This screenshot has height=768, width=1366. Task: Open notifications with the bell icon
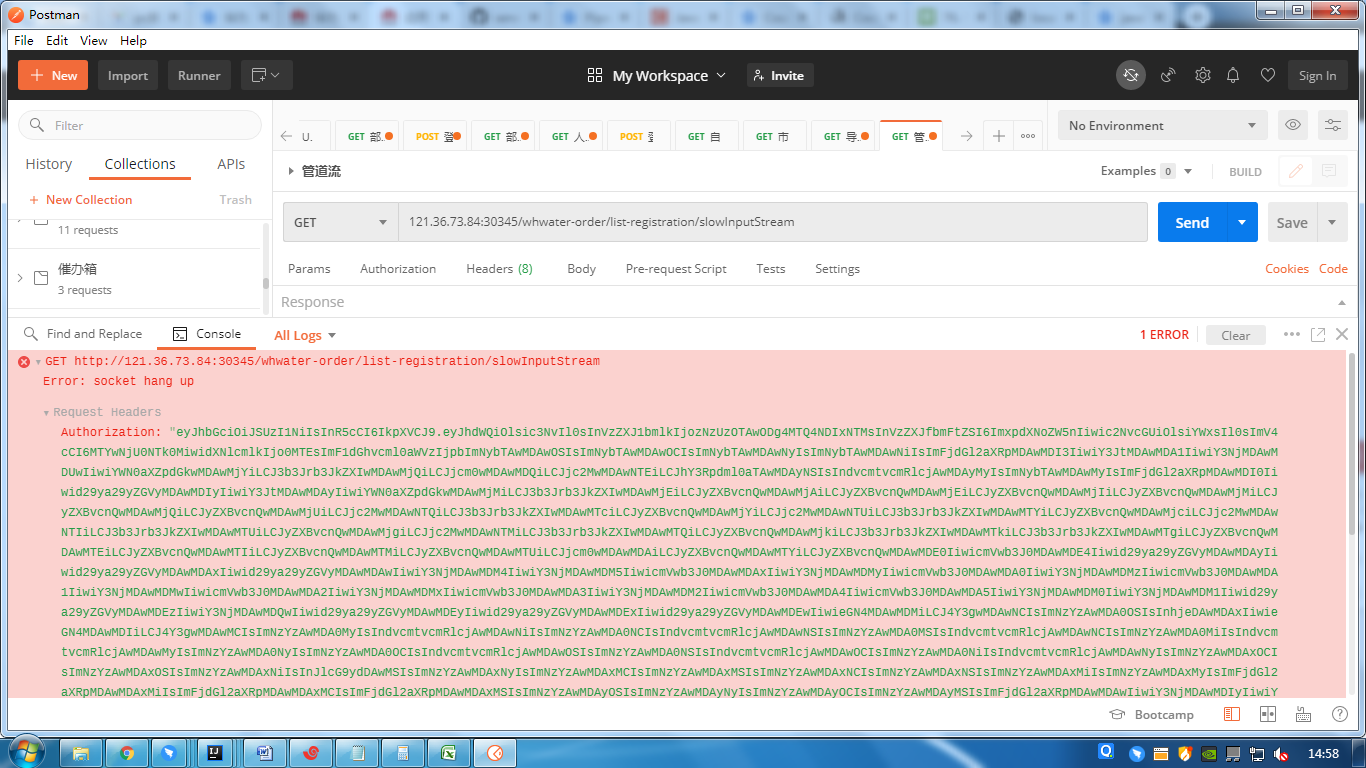(x=1233, y=74)
